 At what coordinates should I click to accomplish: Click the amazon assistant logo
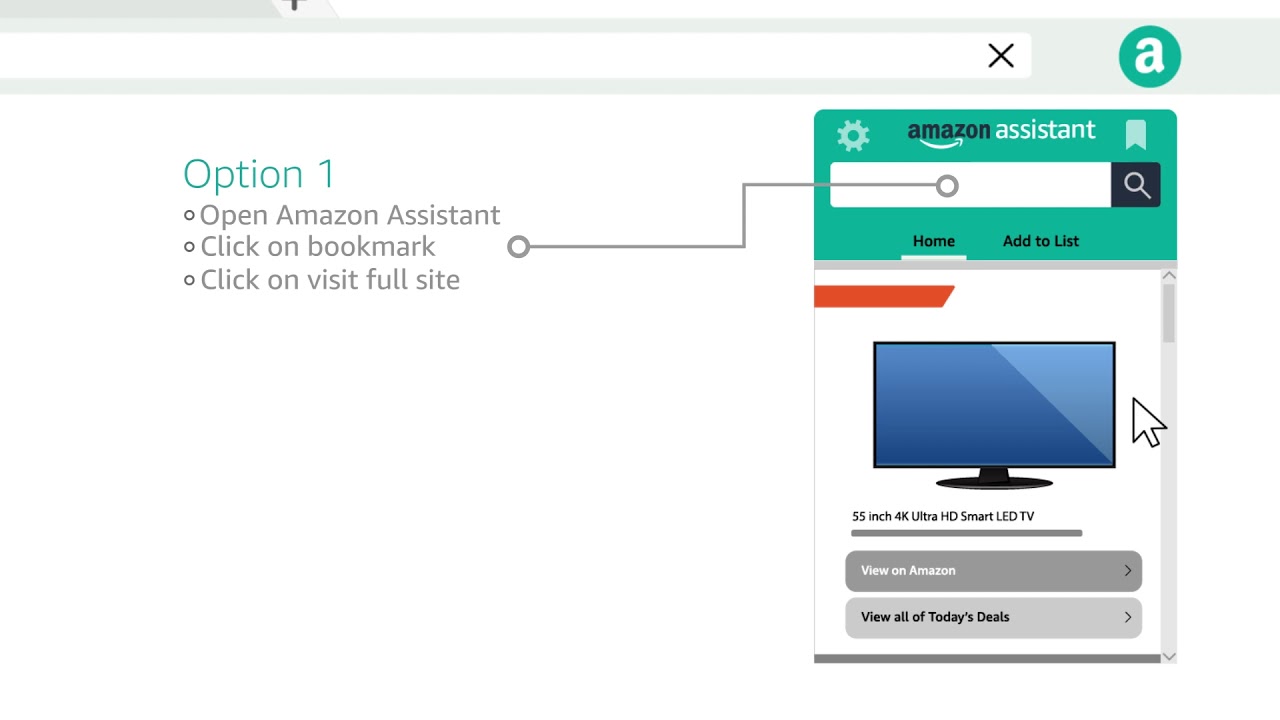1001,134
